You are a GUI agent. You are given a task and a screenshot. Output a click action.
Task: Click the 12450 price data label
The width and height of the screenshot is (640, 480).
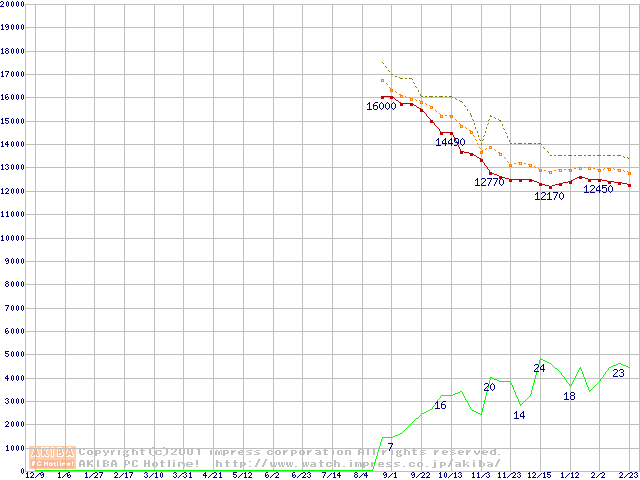pyautogui.click(x=598, y=189)
